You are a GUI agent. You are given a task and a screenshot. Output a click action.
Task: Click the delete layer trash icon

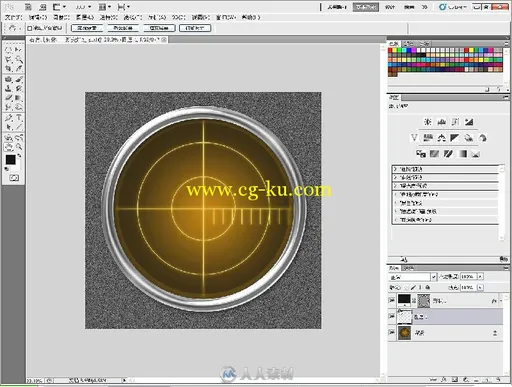coord(497,379)
